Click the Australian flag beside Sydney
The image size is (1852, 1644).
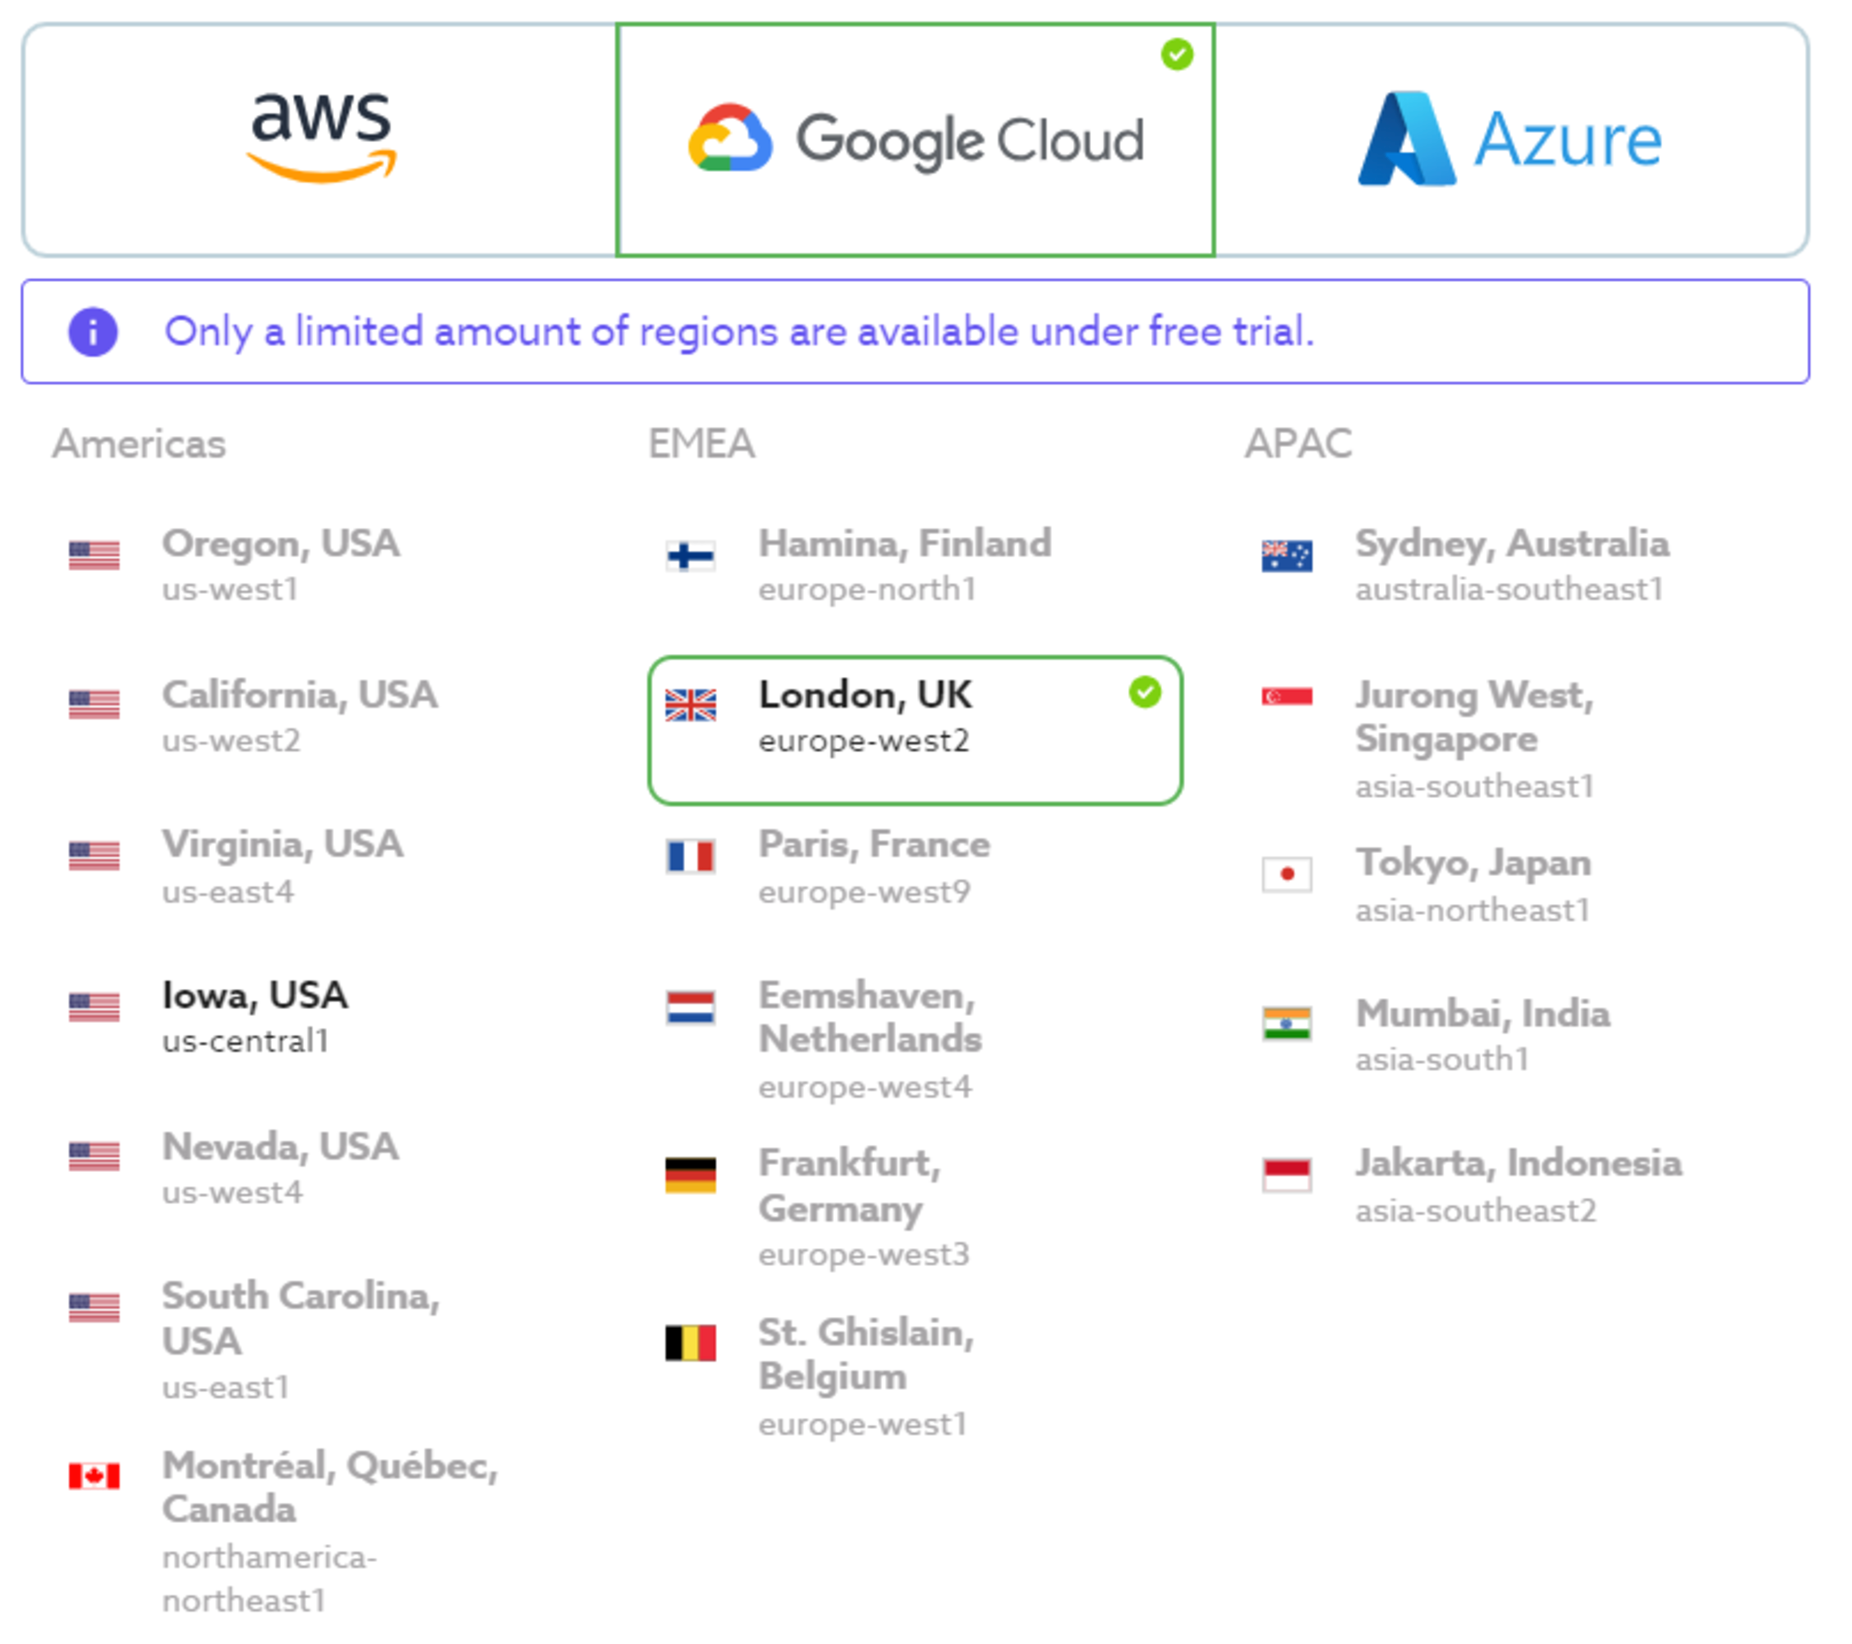pos(1287,555)
